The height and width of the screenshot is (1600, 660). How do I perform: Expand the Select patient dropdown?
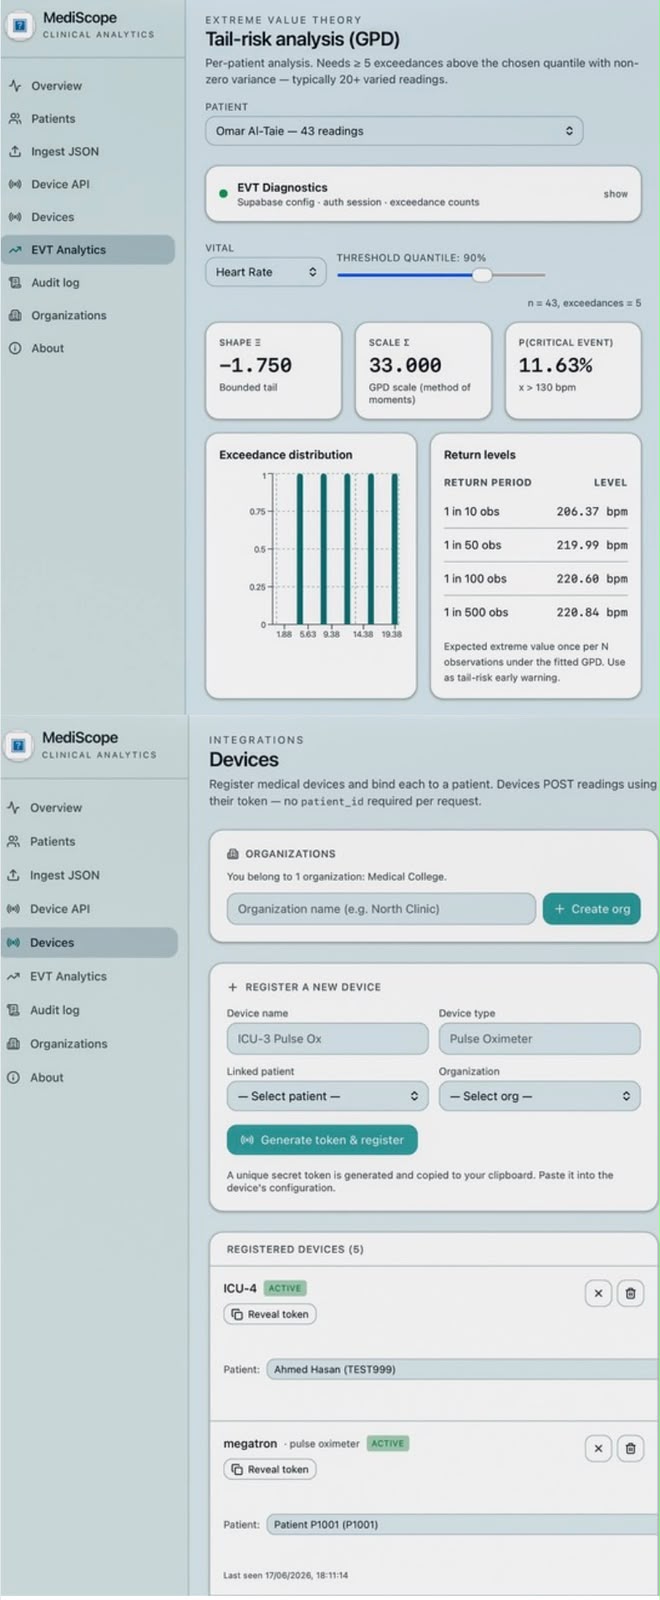[328, 1096]
